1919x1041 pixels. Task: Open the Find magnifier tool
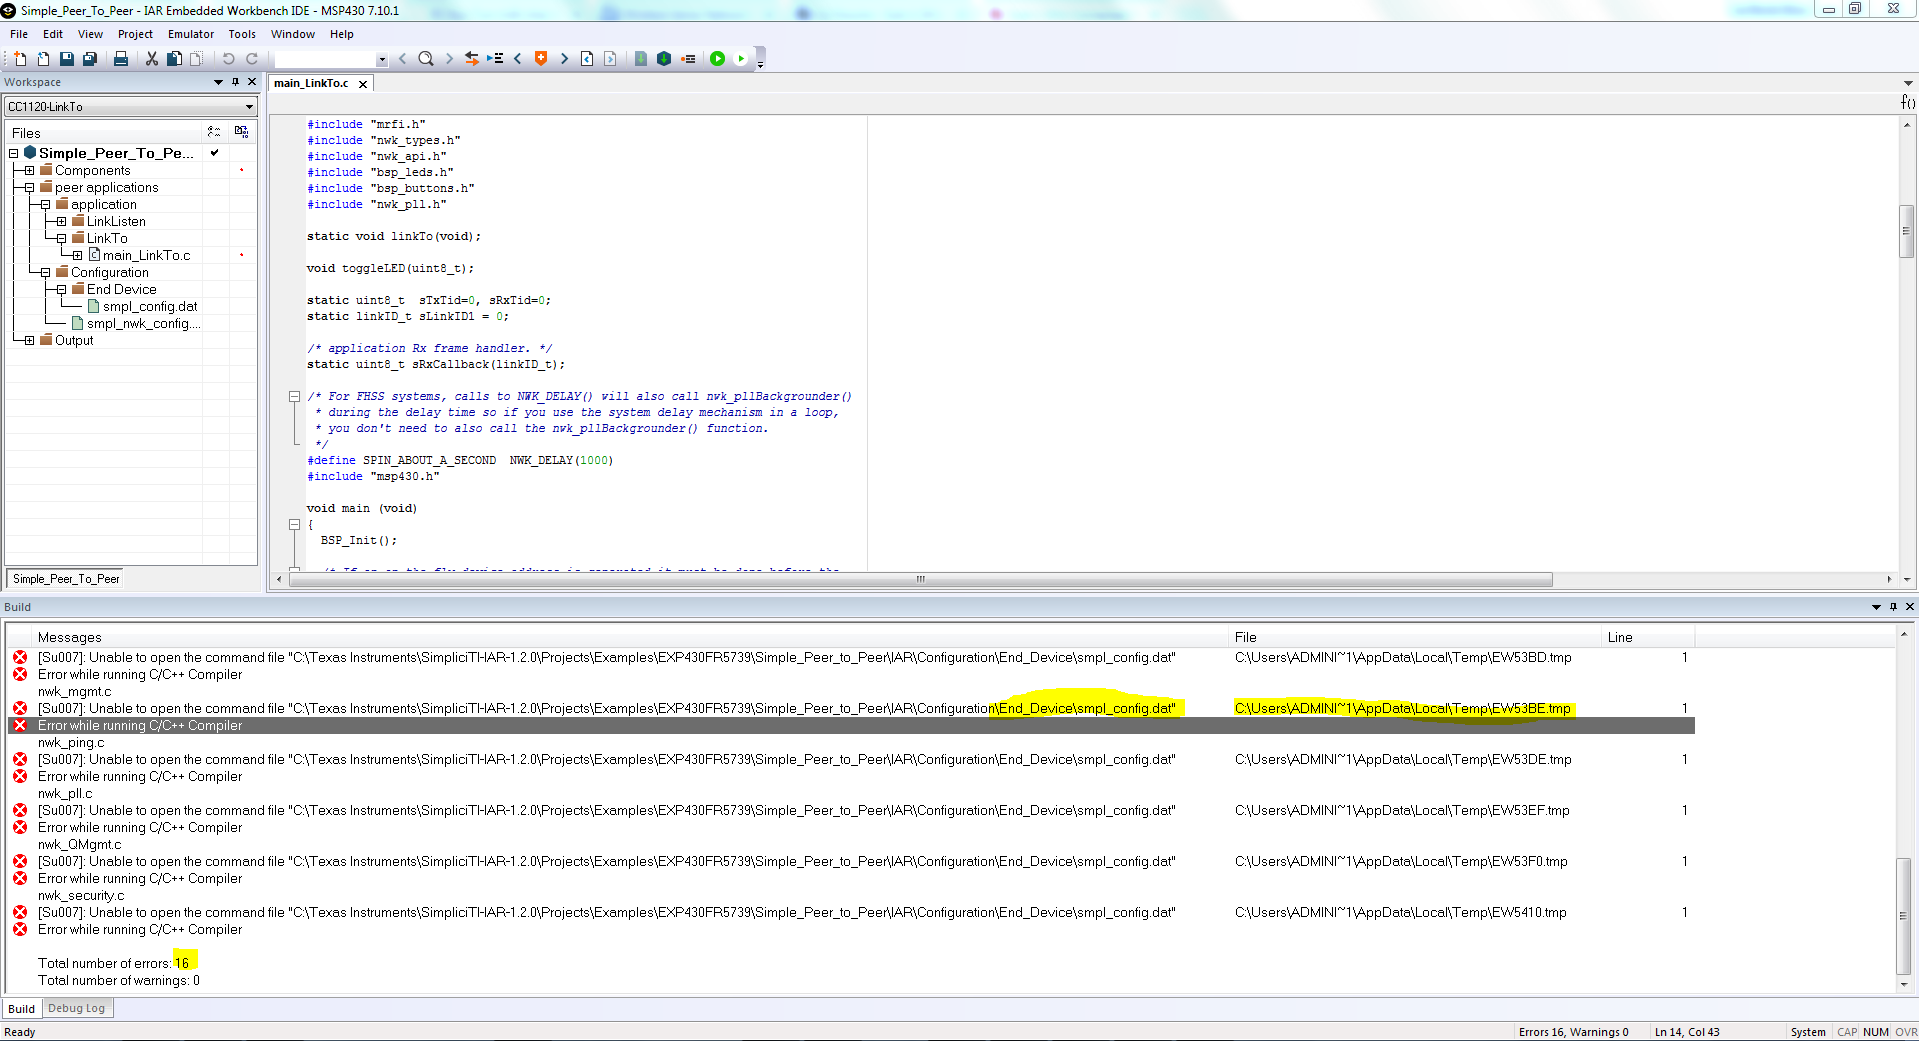coord(426,59)
